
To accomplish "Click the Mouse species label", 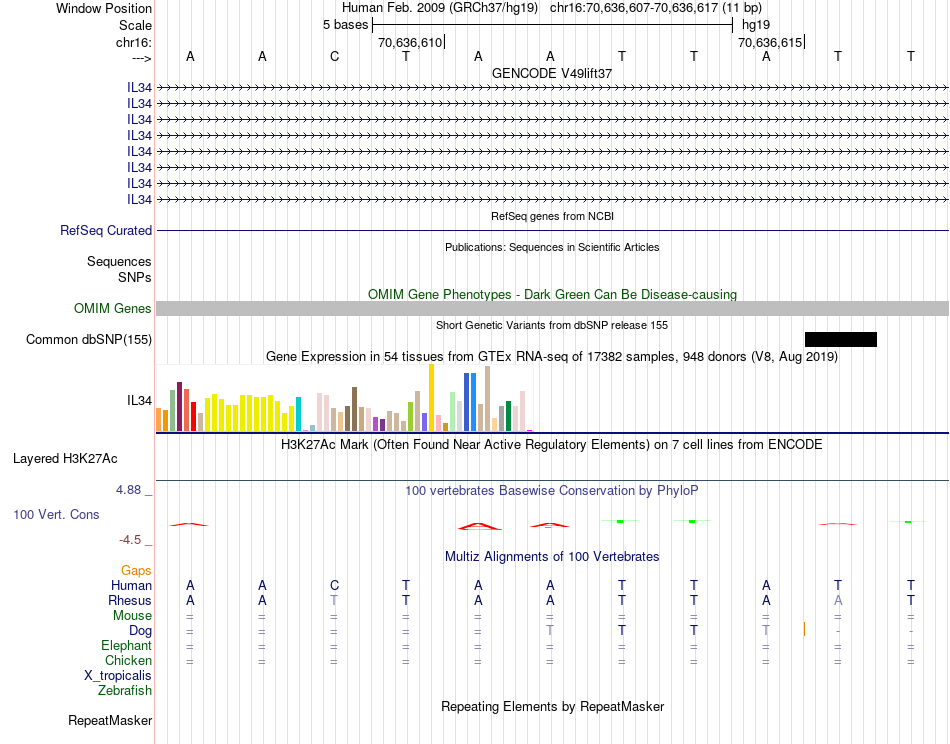I will tap(132, 616).
